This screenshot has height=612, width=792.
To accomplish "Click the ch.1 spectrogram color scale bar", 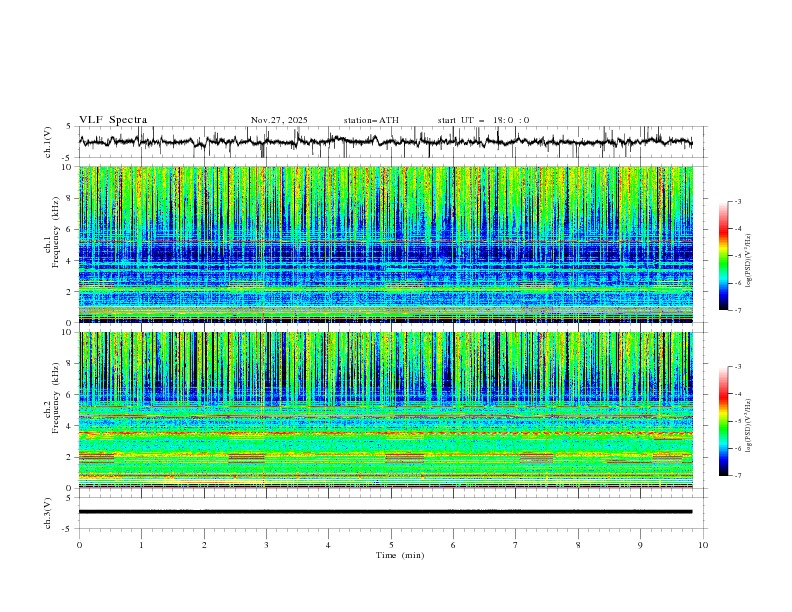I will point(723,256).
